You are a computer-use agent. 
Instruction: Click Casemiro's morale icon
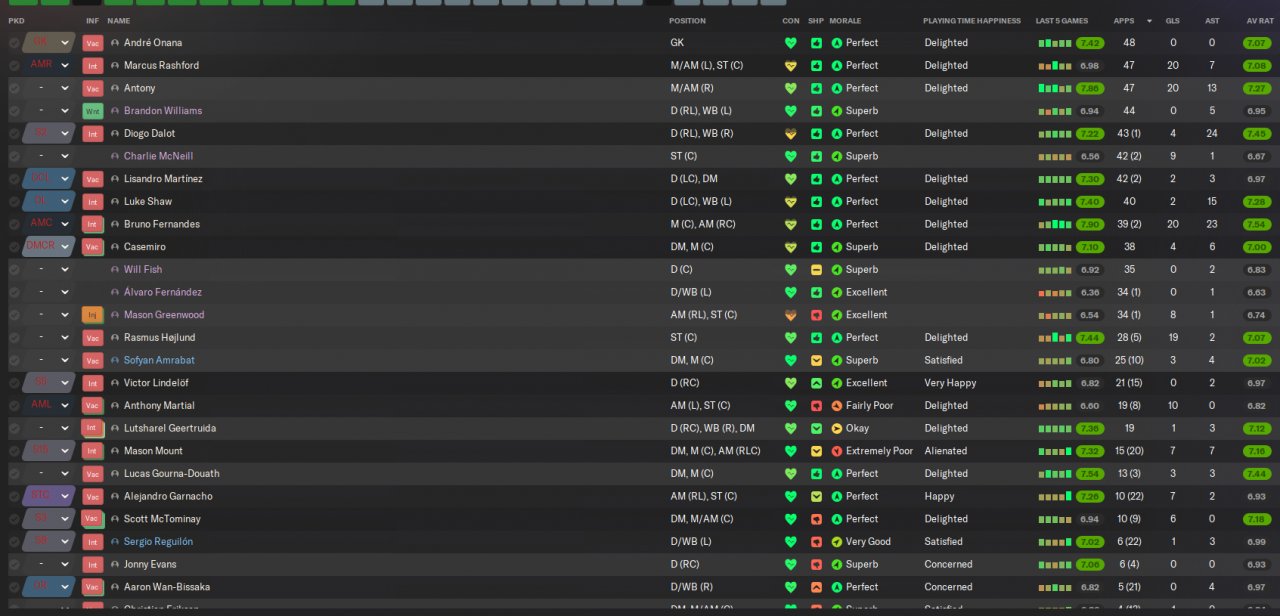pyautogui.click(x=837, y=247)
